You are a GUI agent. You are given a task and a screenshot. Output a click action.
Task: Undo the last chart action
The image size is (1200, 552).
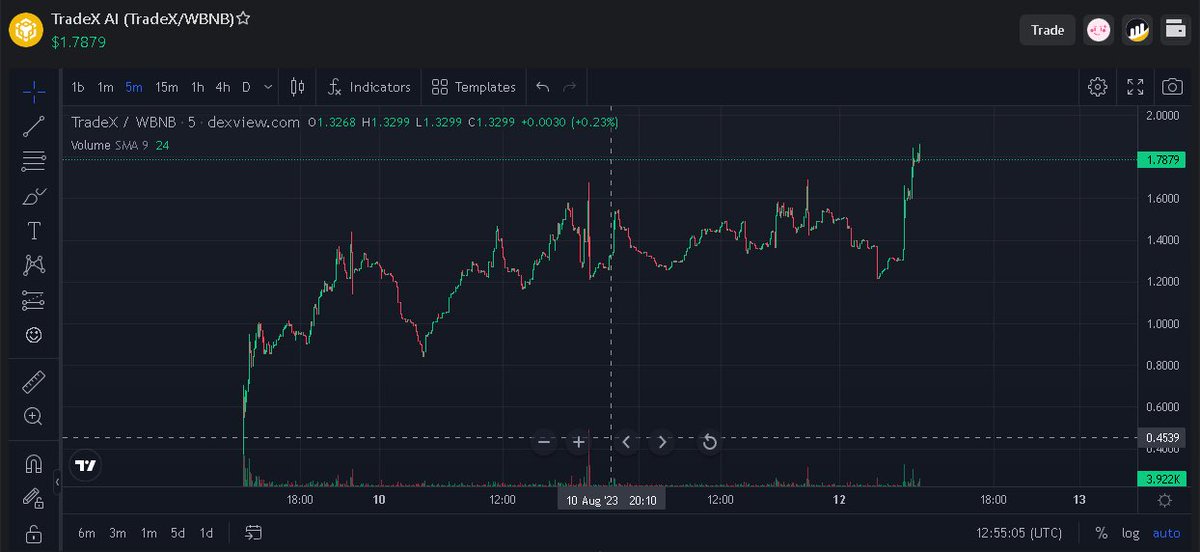coord(543,87)
